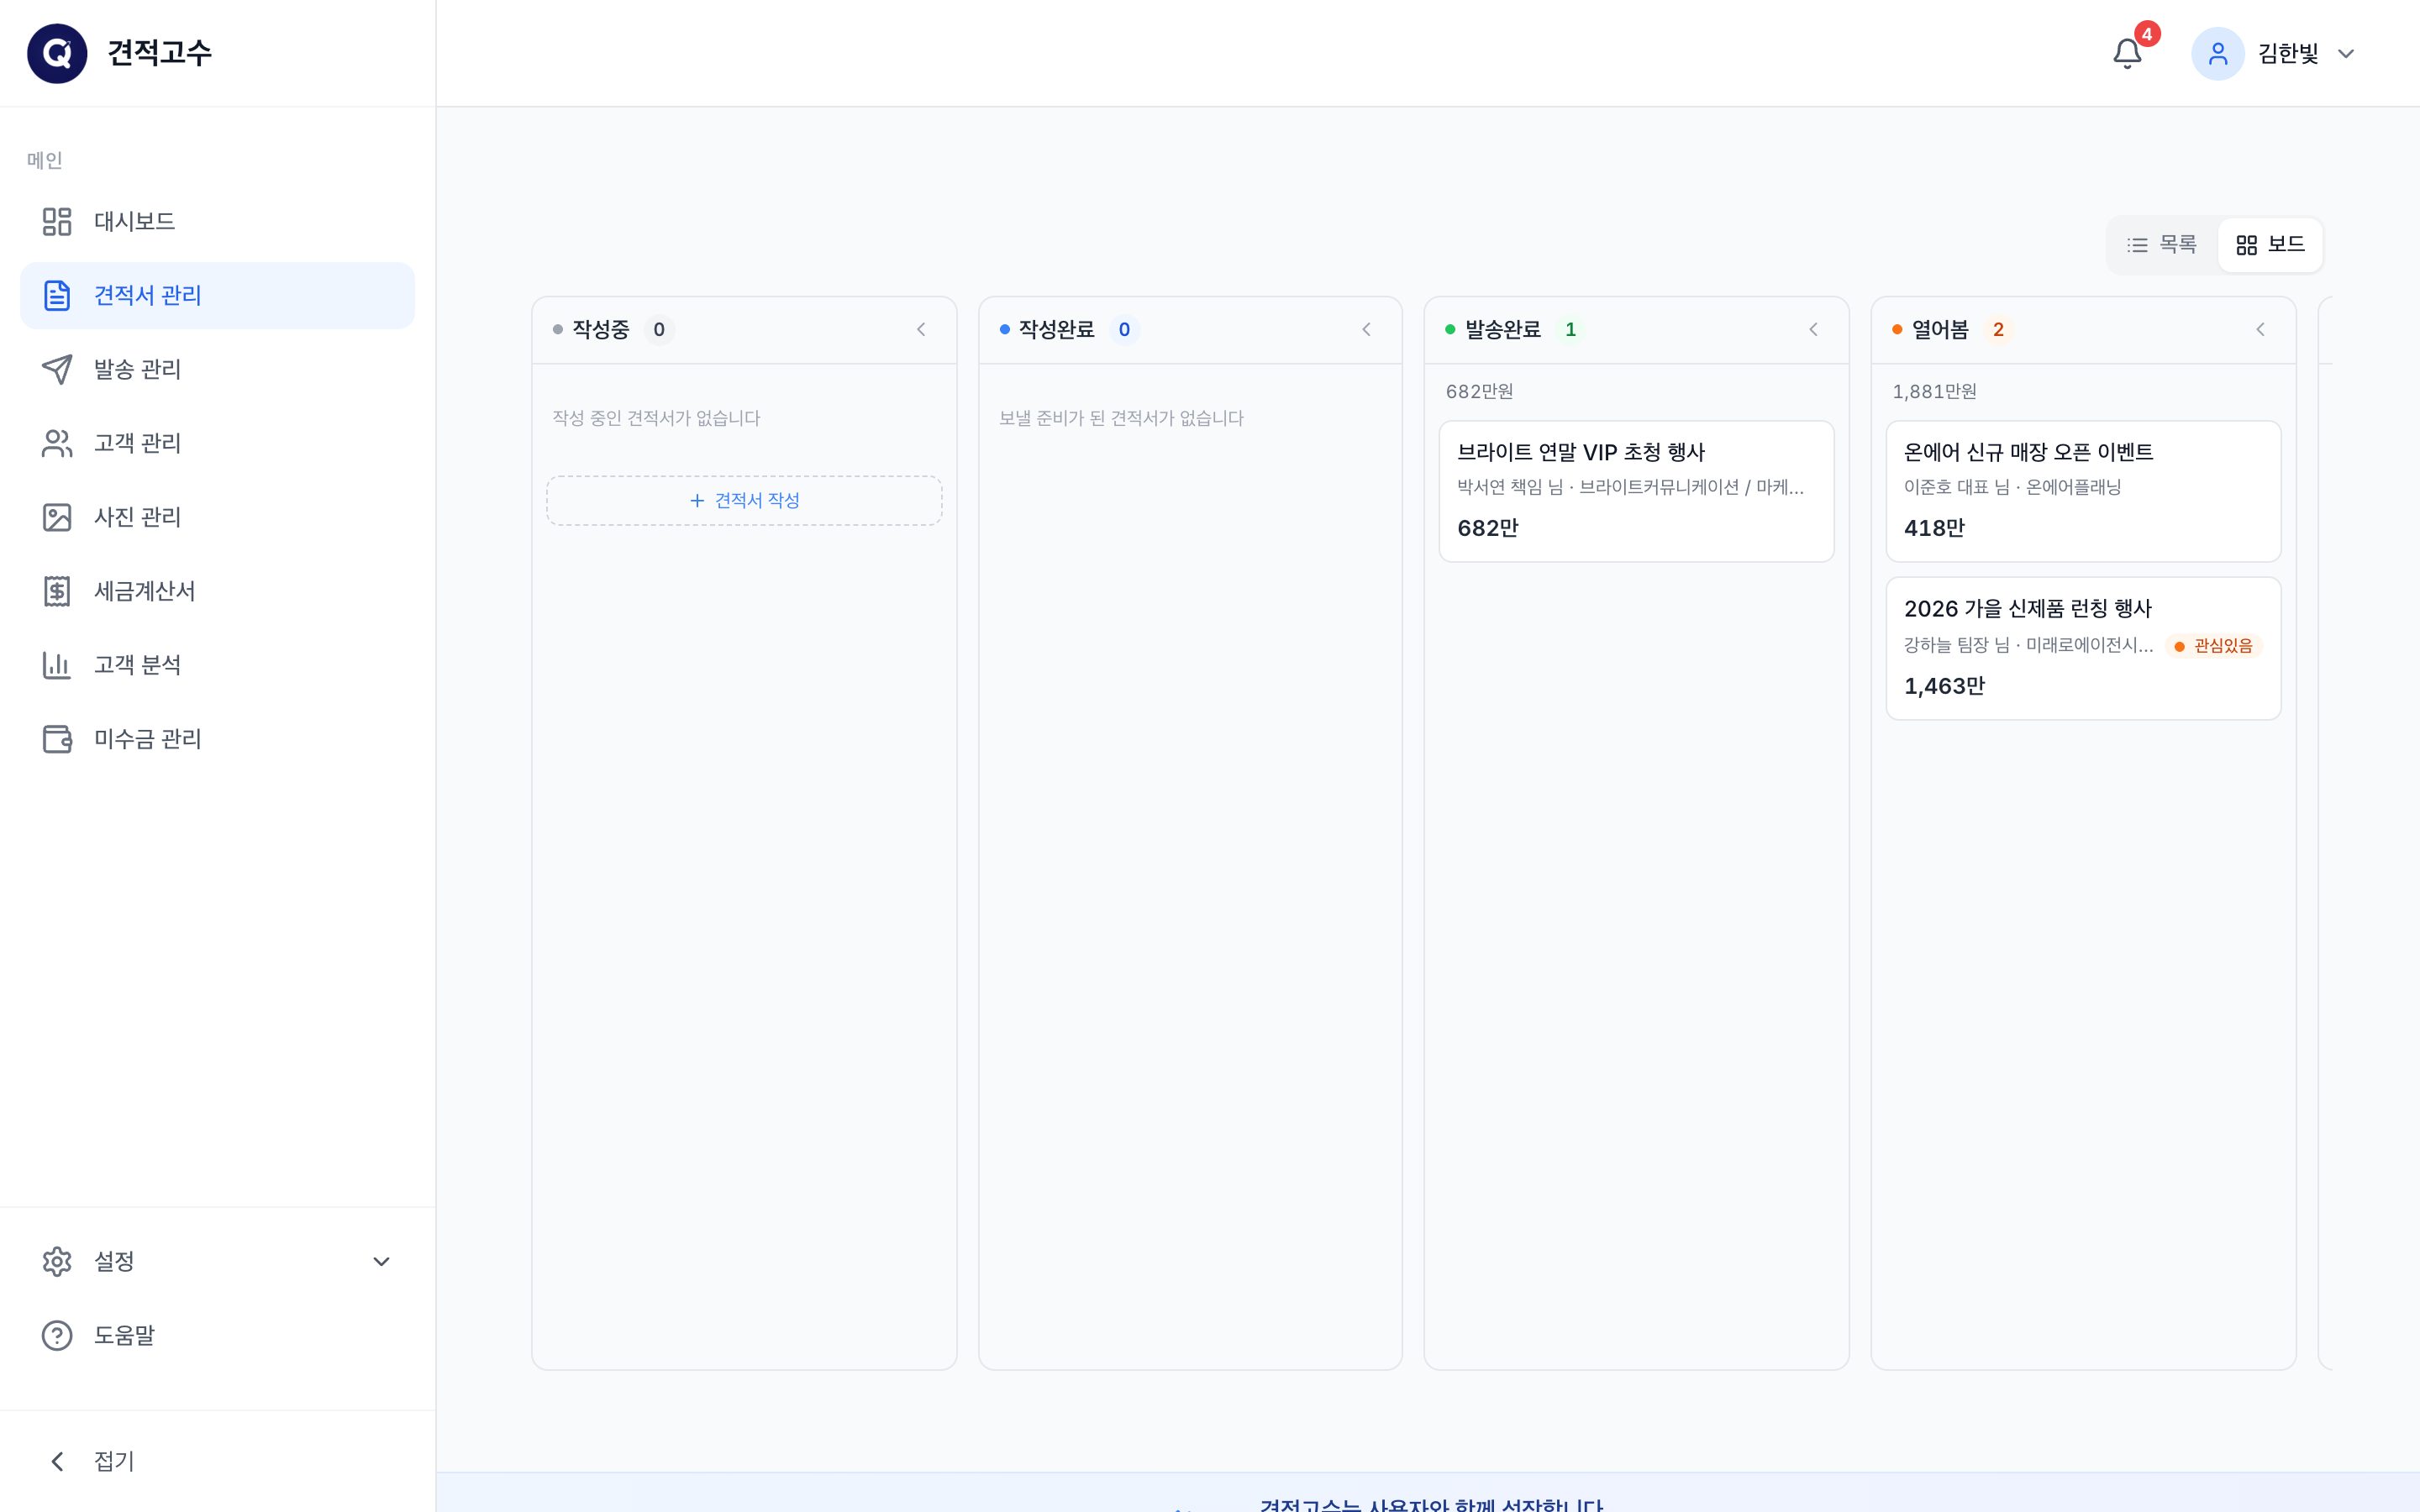This screenshot has height=1512, width=2420.
Task: Expand the 설정 menu chevron
Action: pyautogui.click(x=381, y=1261)
